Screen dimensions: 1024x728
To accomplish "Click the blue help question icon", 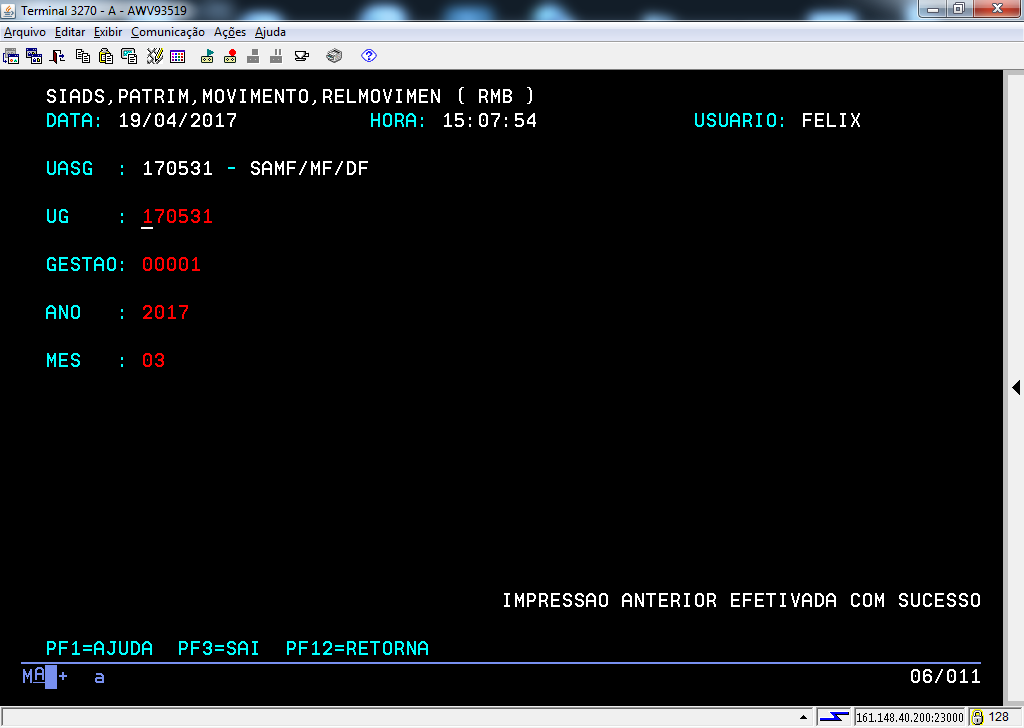I will click(369, 56).
